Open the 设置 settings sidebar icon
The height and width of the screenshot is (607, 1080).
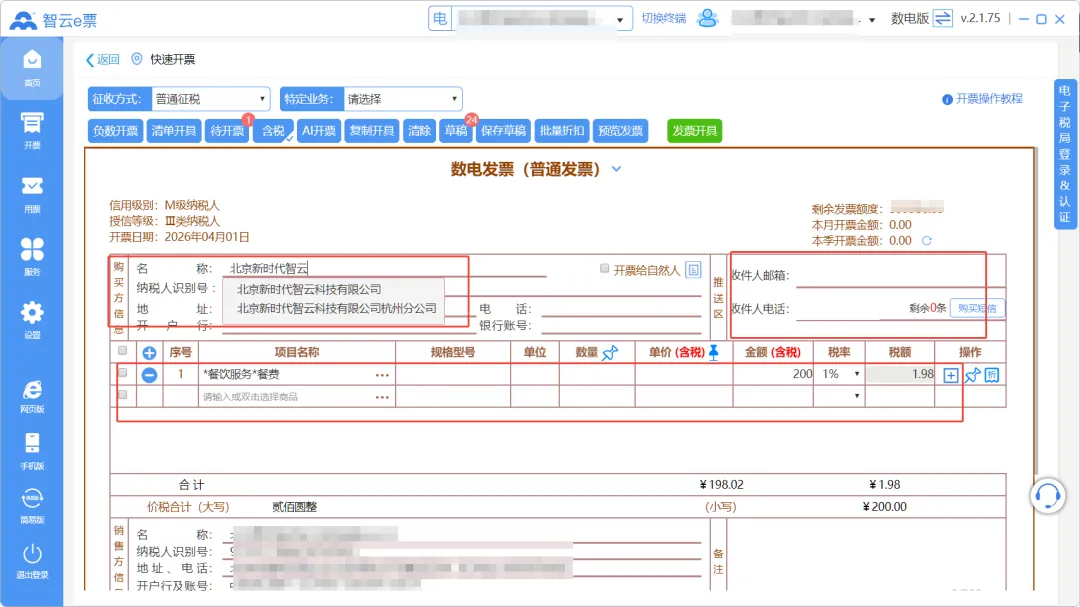tap(32, 320)
